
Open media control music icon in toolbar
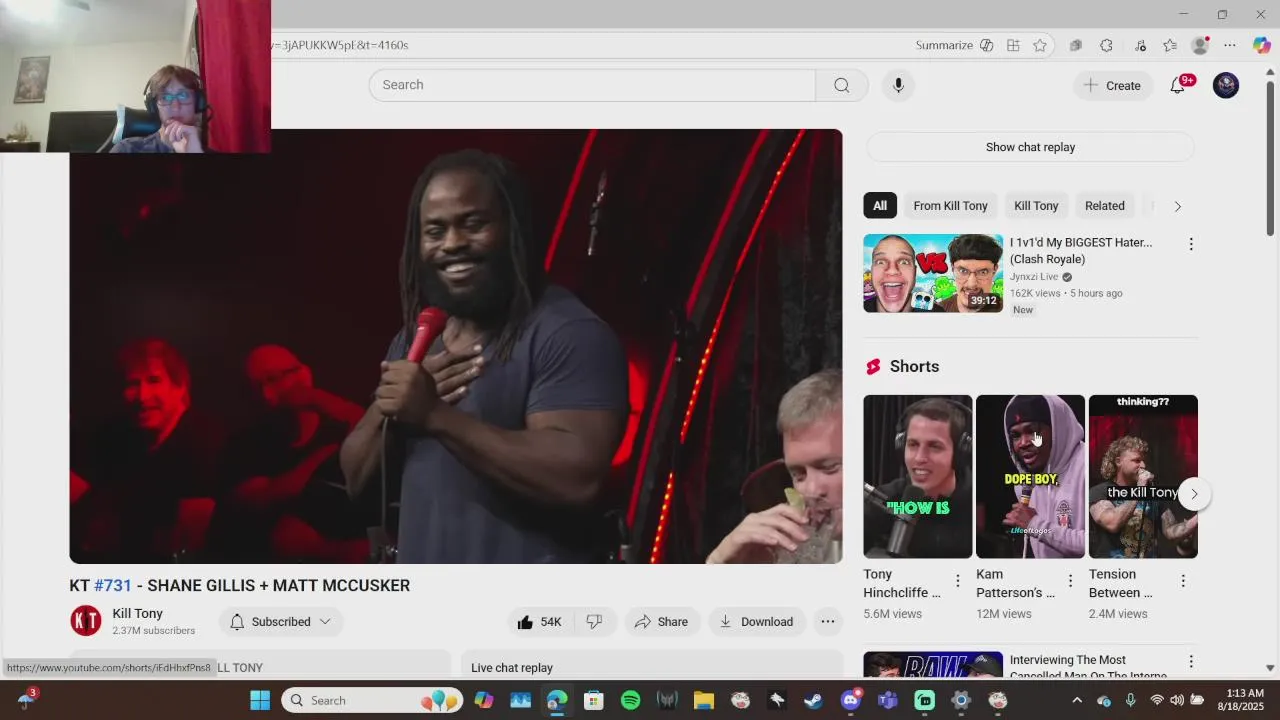(x=1140, y=45)
